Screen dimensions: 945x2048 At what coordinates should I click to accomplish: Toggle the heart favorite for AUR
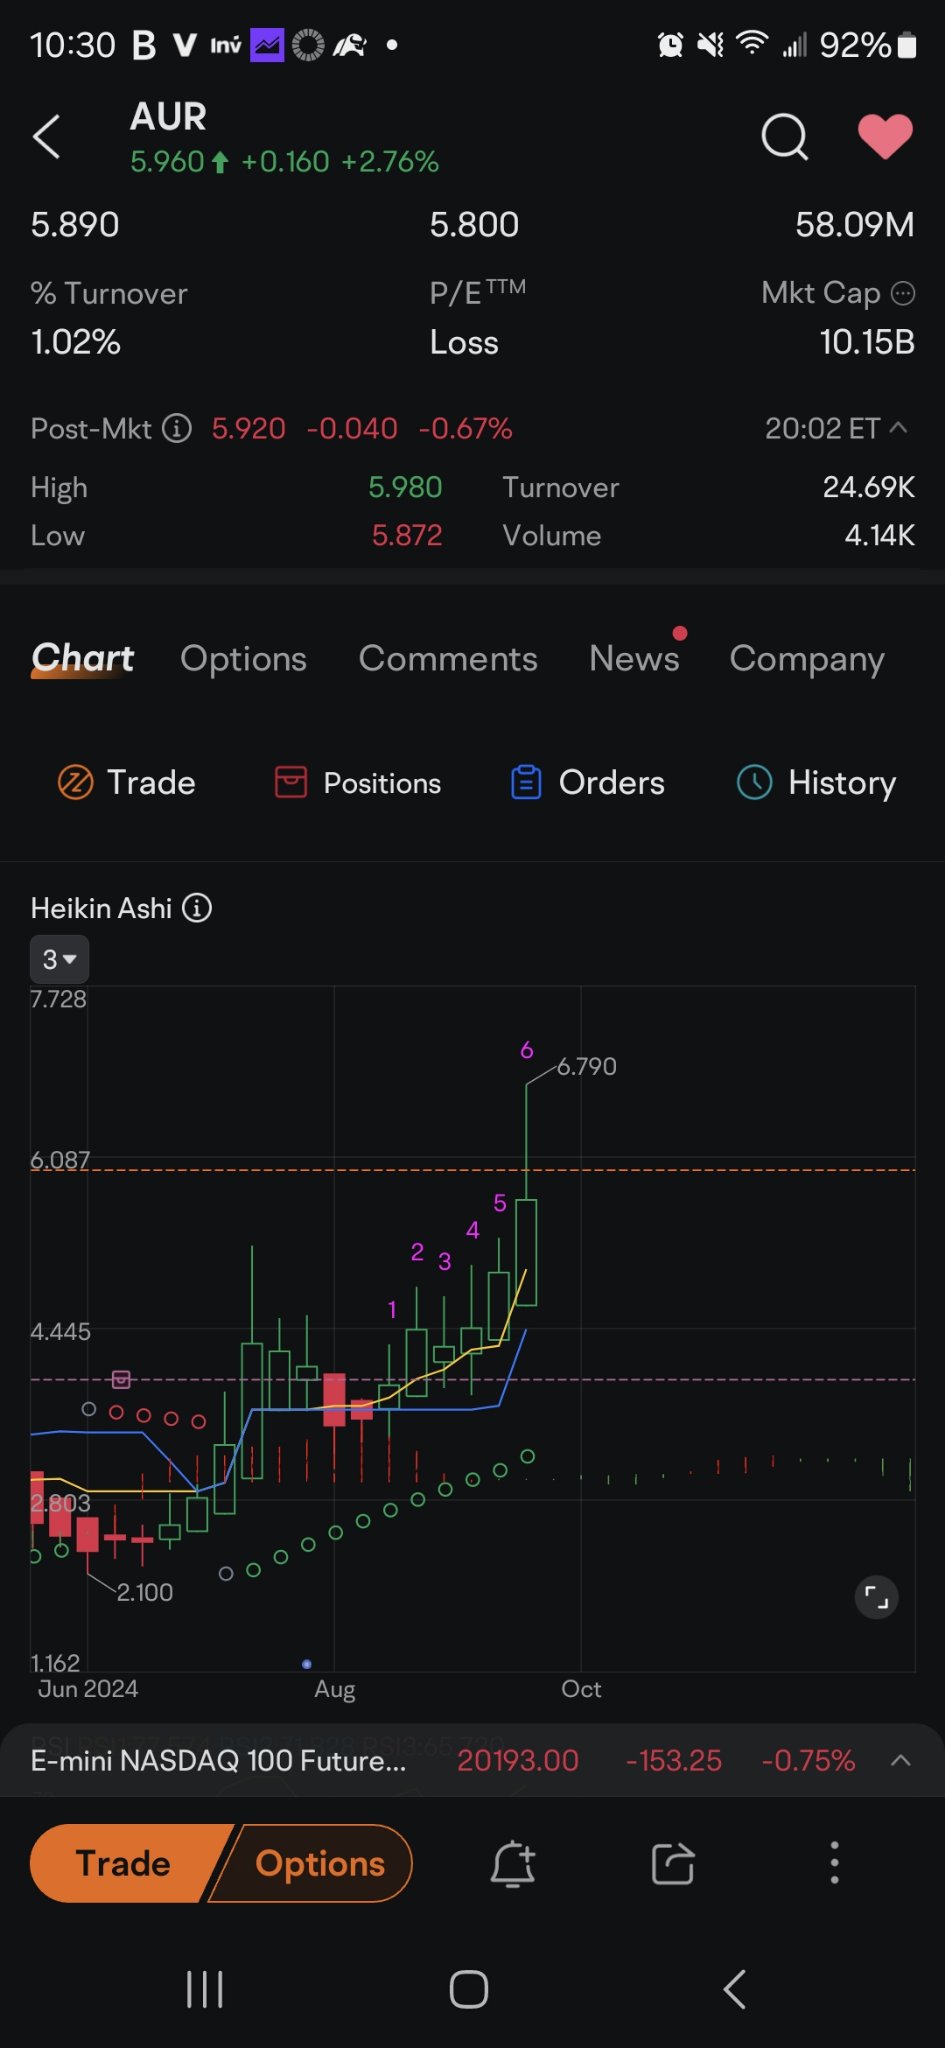885,137
